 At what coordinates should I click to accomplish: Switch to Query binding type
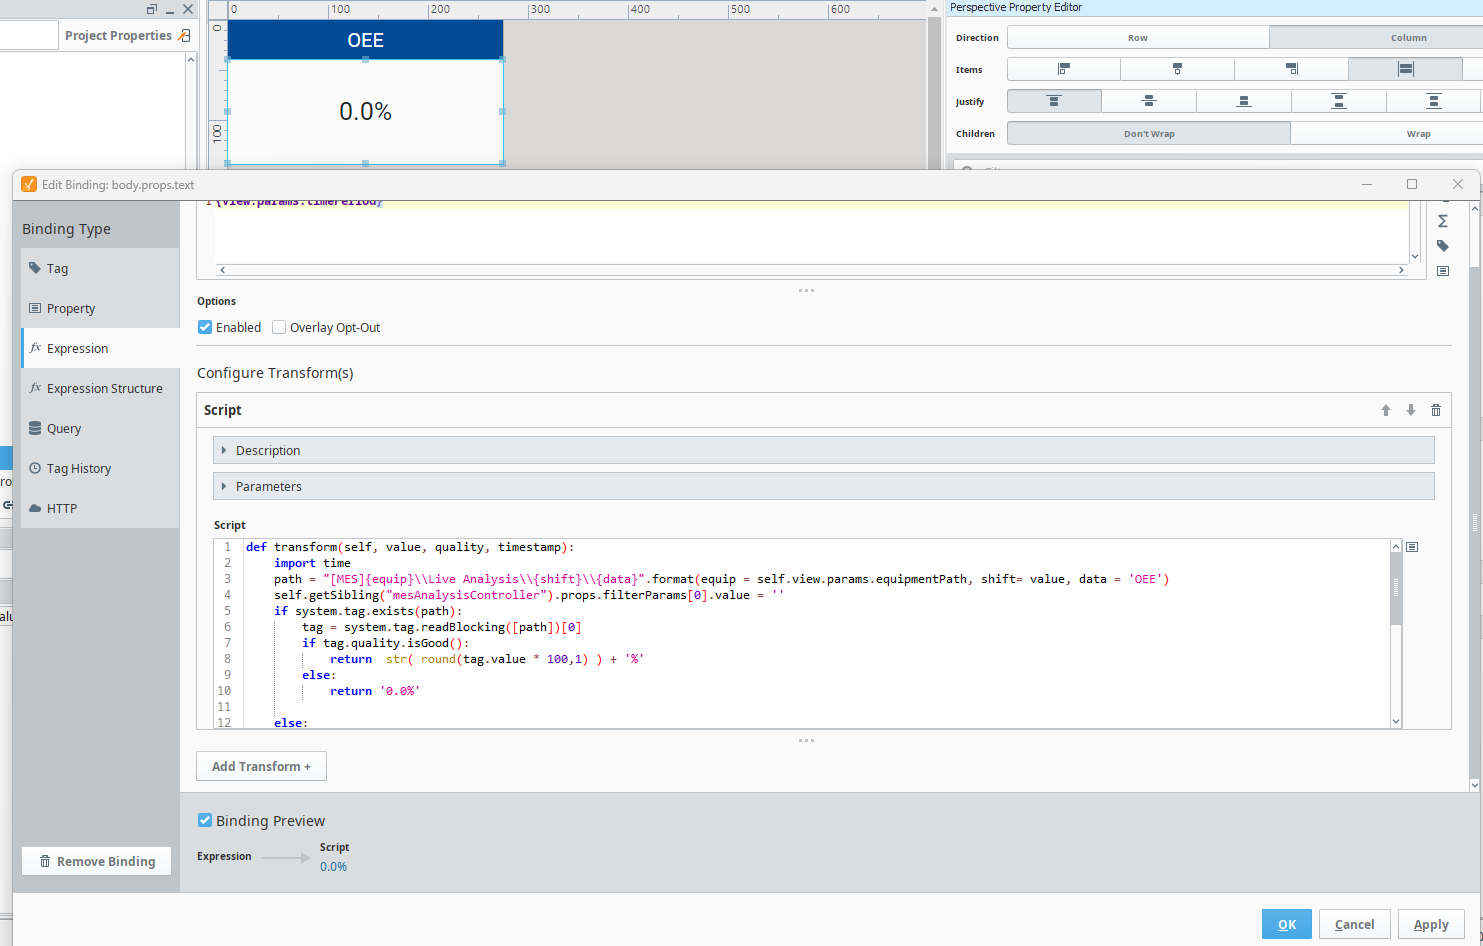[64, 428]
